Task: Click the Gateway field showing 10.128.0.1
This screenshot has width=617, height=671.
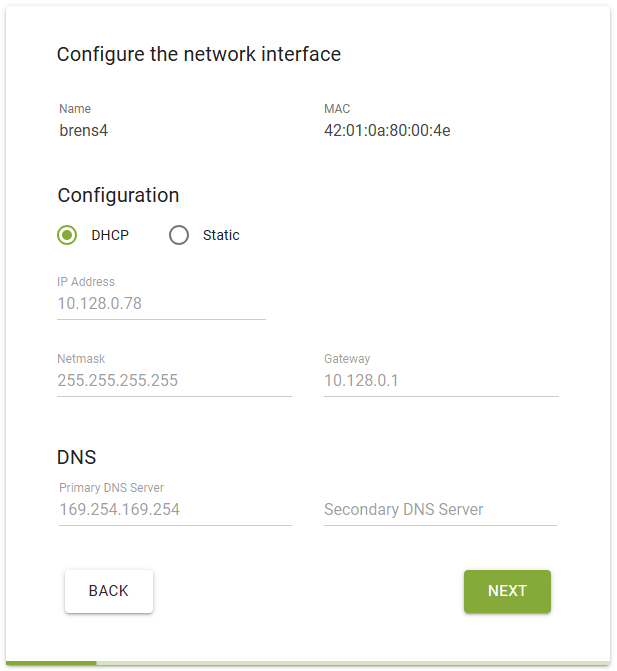Action: coord(440,380)
